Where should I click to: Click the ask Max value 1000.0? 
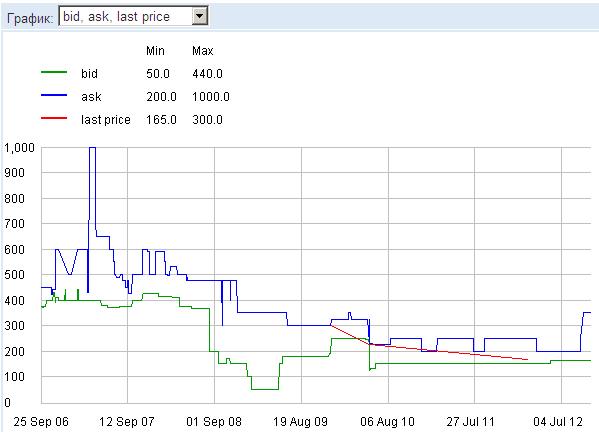[x=211, y=97]
